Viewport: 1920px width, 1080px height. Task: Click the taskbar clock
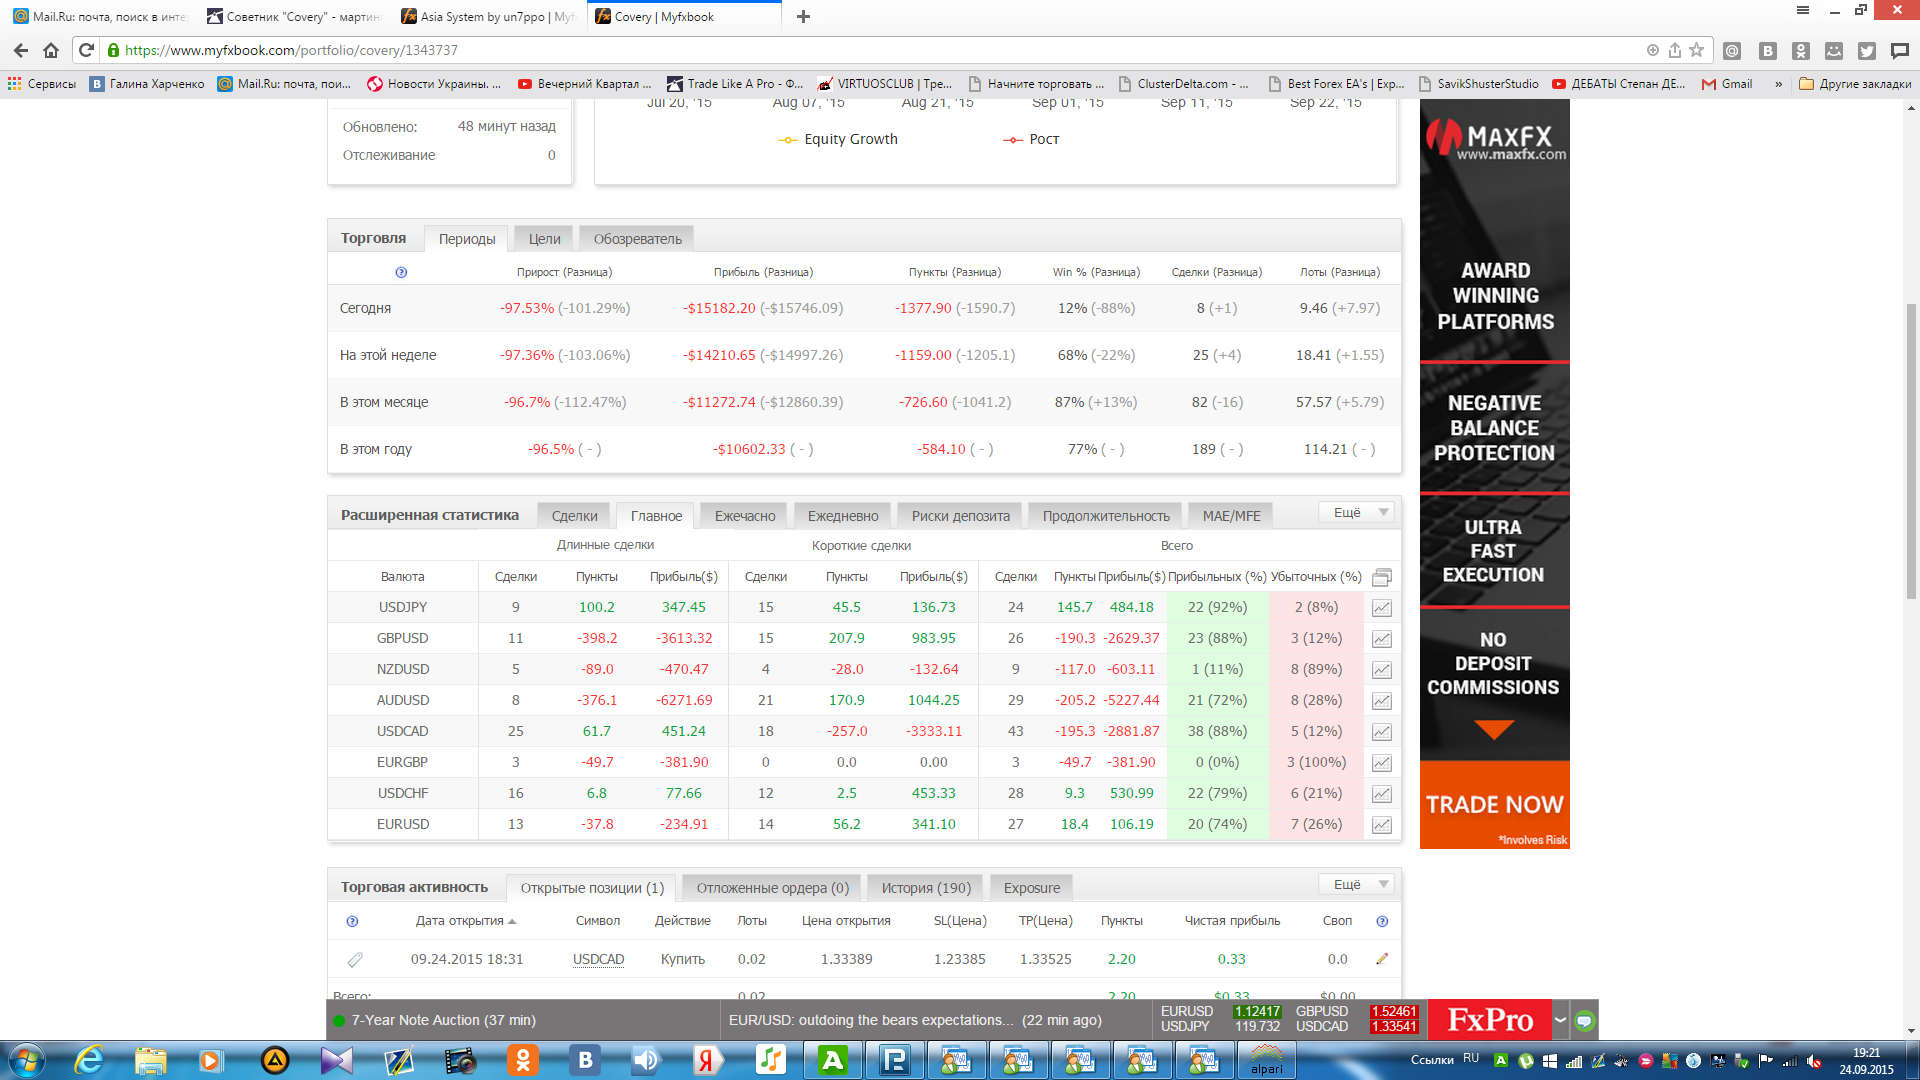point(1866,1061)
